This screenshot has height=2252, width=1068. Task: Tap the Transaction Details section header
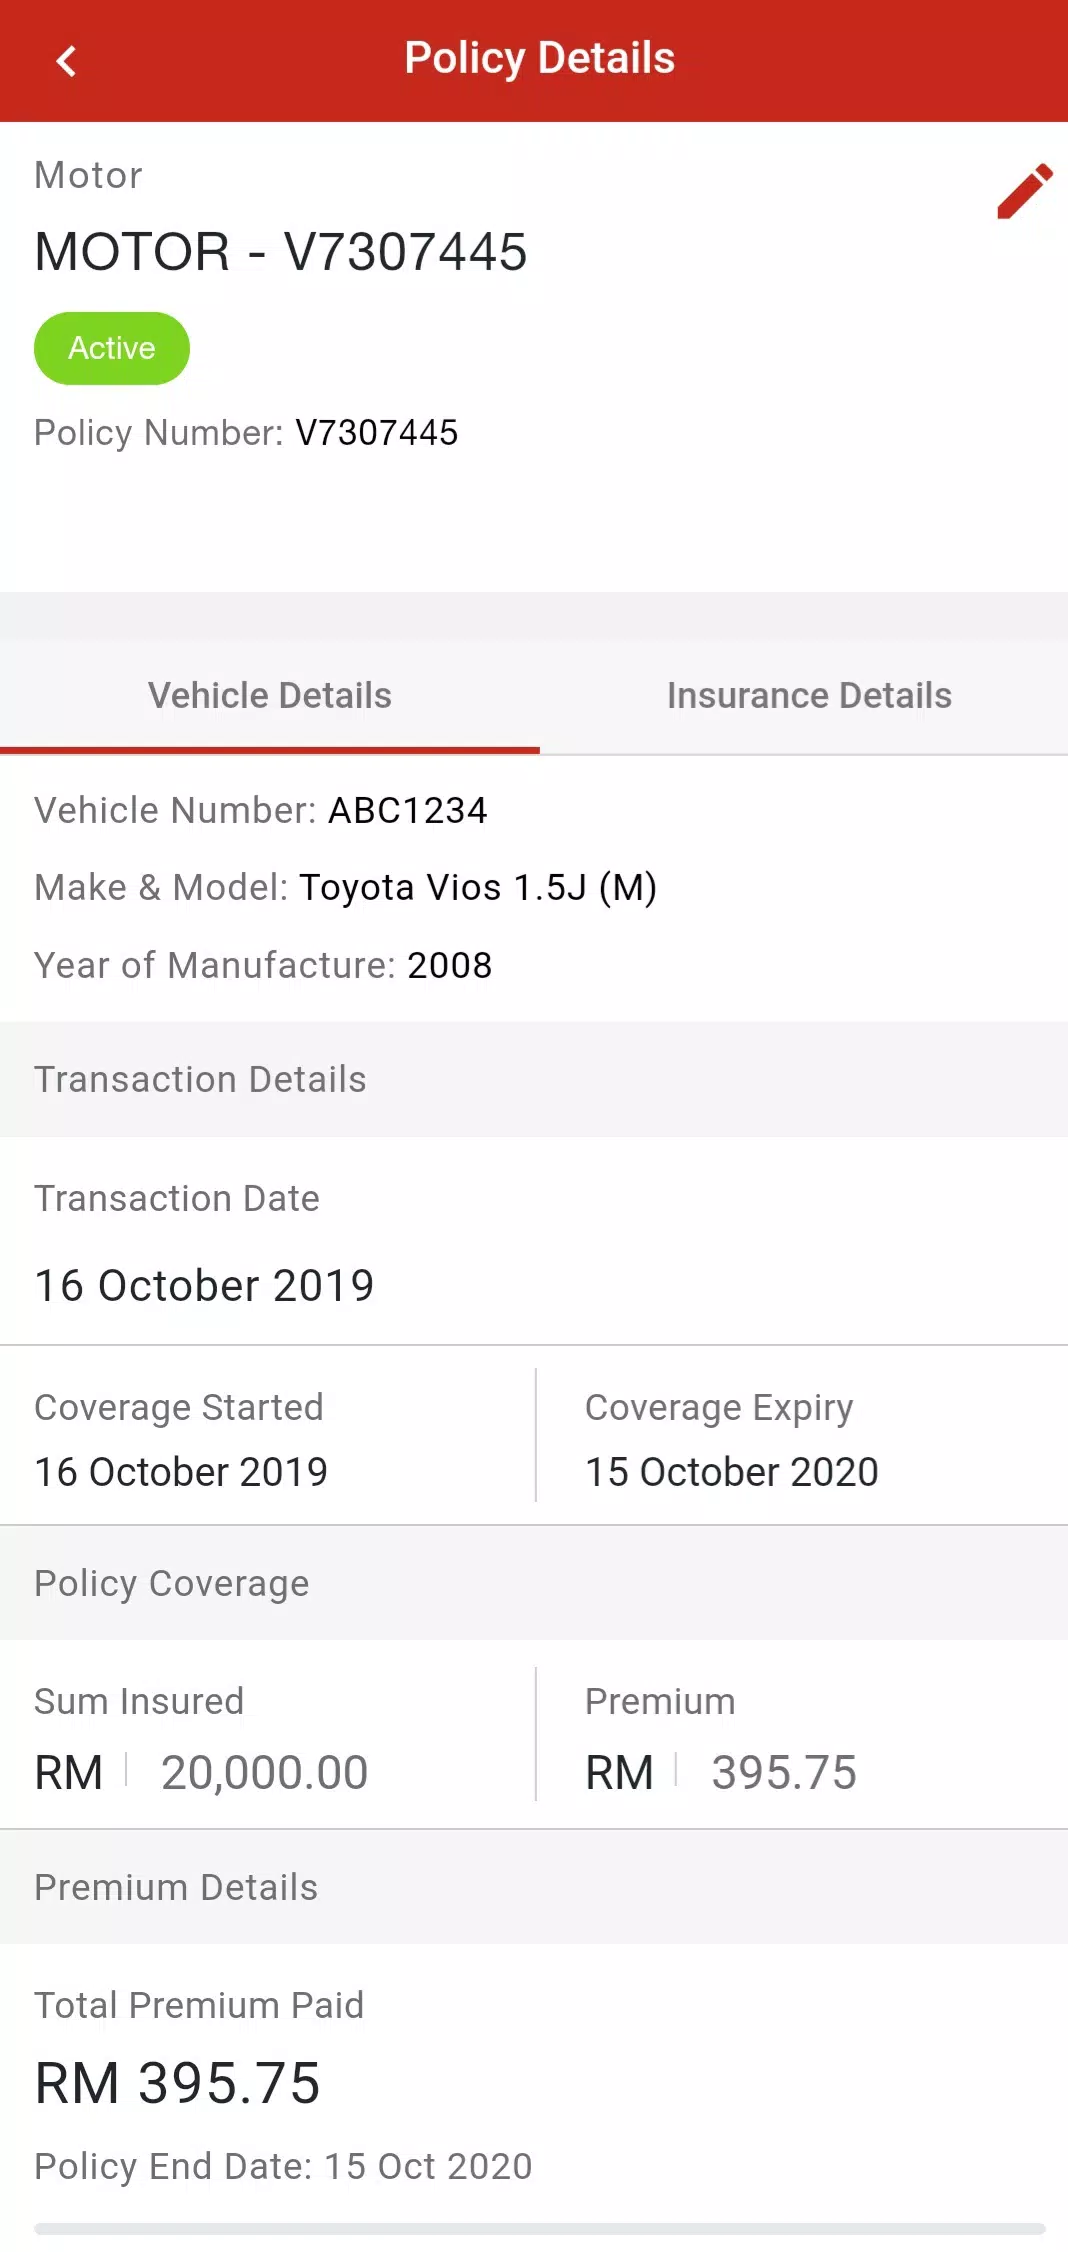[534, 1079]
